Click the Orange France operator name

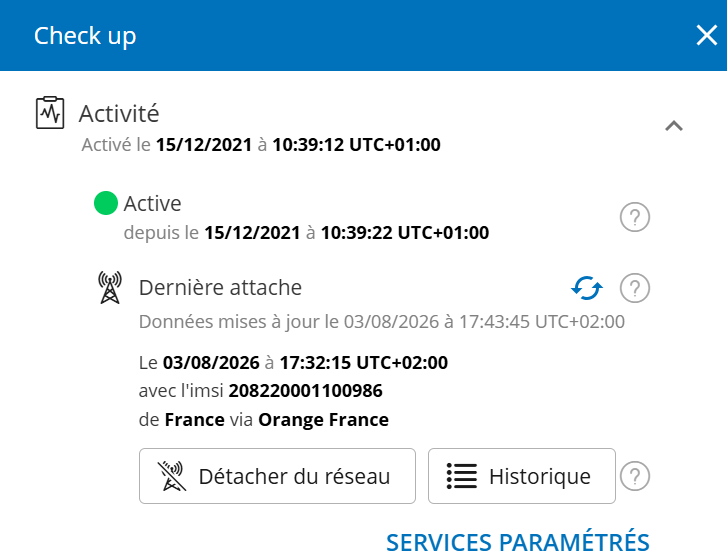pos(324,420)
